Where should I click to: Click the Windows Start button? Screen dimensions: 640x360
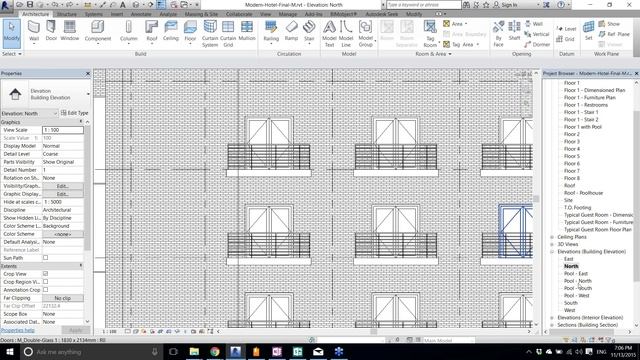(9, 351)
